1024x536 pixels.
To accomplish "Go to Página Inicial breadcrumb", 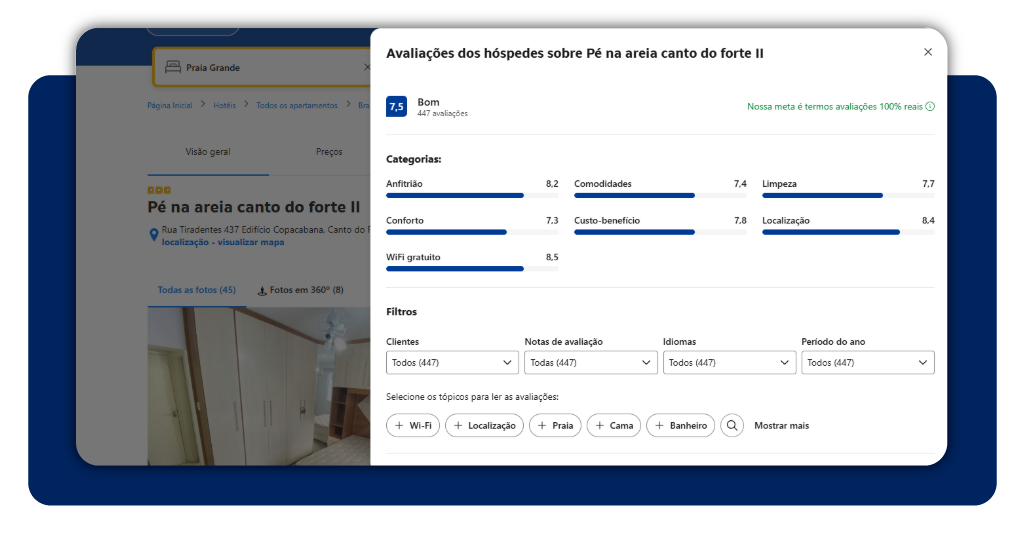I will tap(170, 105).
